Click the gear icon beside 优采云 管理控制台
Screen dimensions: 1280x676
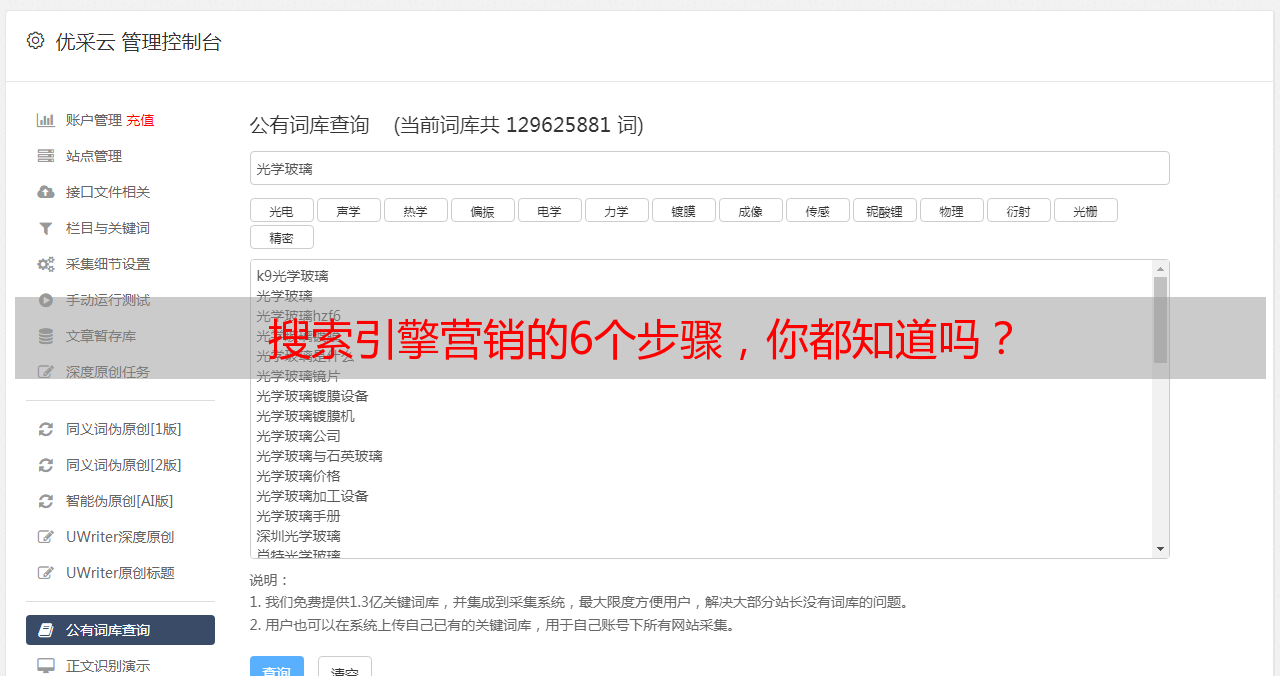[36, 41]
